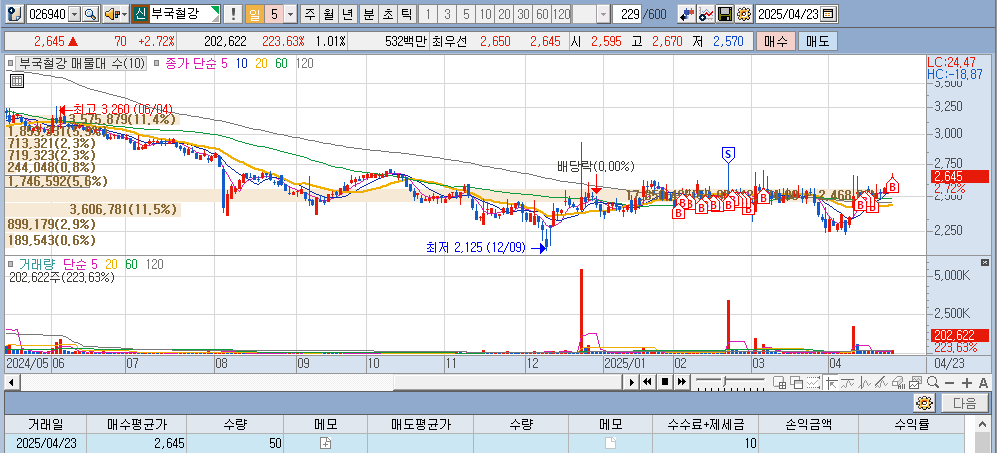
Task: Click the plus zoom-in icon
Action: click(966, 383)
